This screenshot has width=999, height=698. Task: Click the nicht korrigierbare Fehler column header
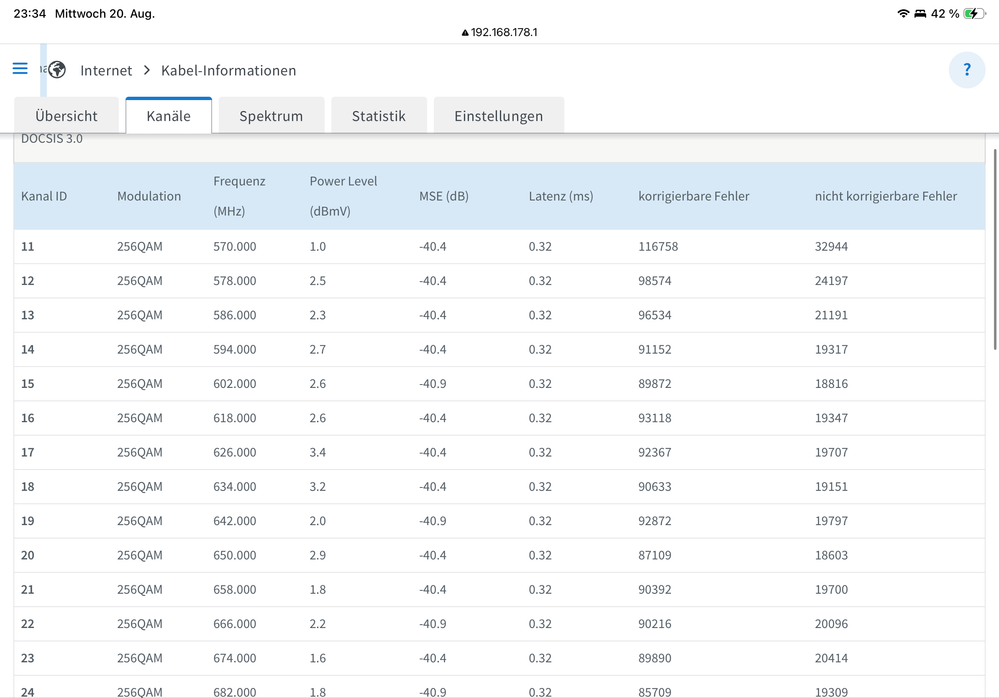[x=885, y=197]
